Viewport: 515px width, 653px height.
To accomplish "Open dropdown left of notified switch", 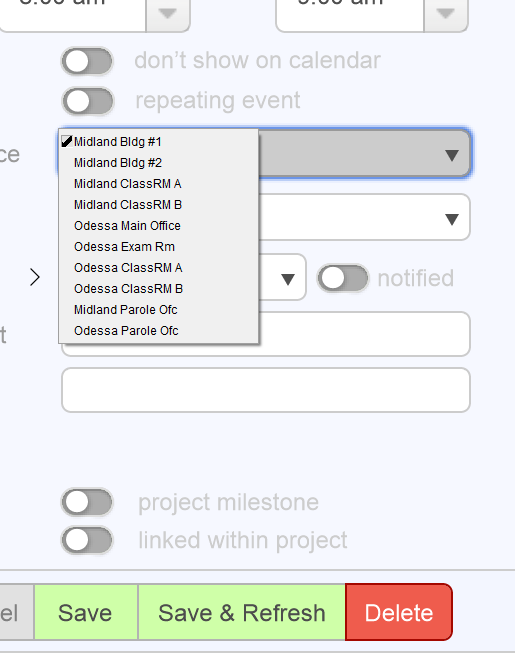I will click(288, 279).
